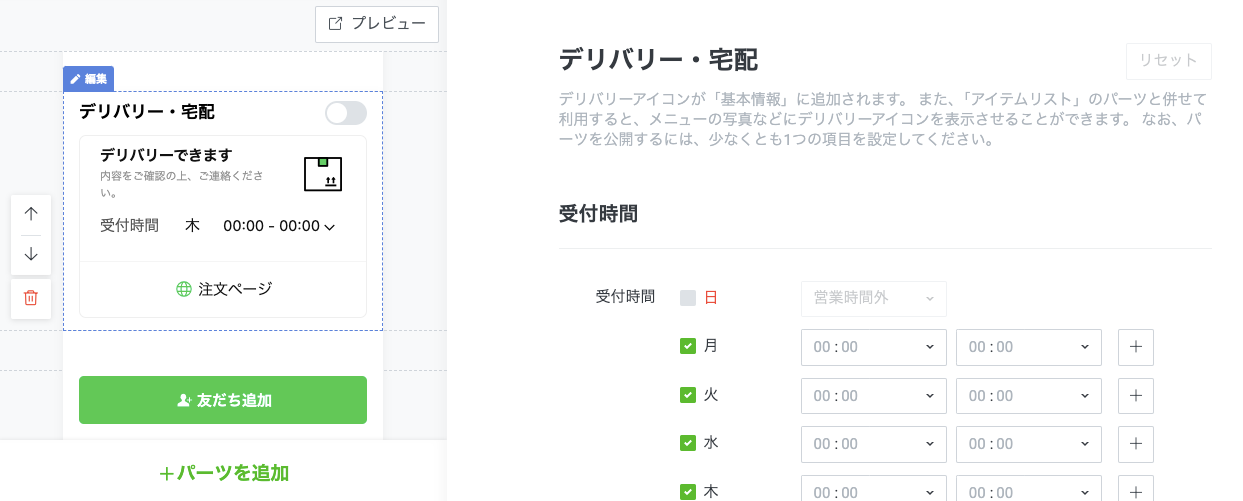Viewport: 1243px width, 501px height.
Task: Uncheck the 月 (Monday) checkbox
Action: coord(688,346)
